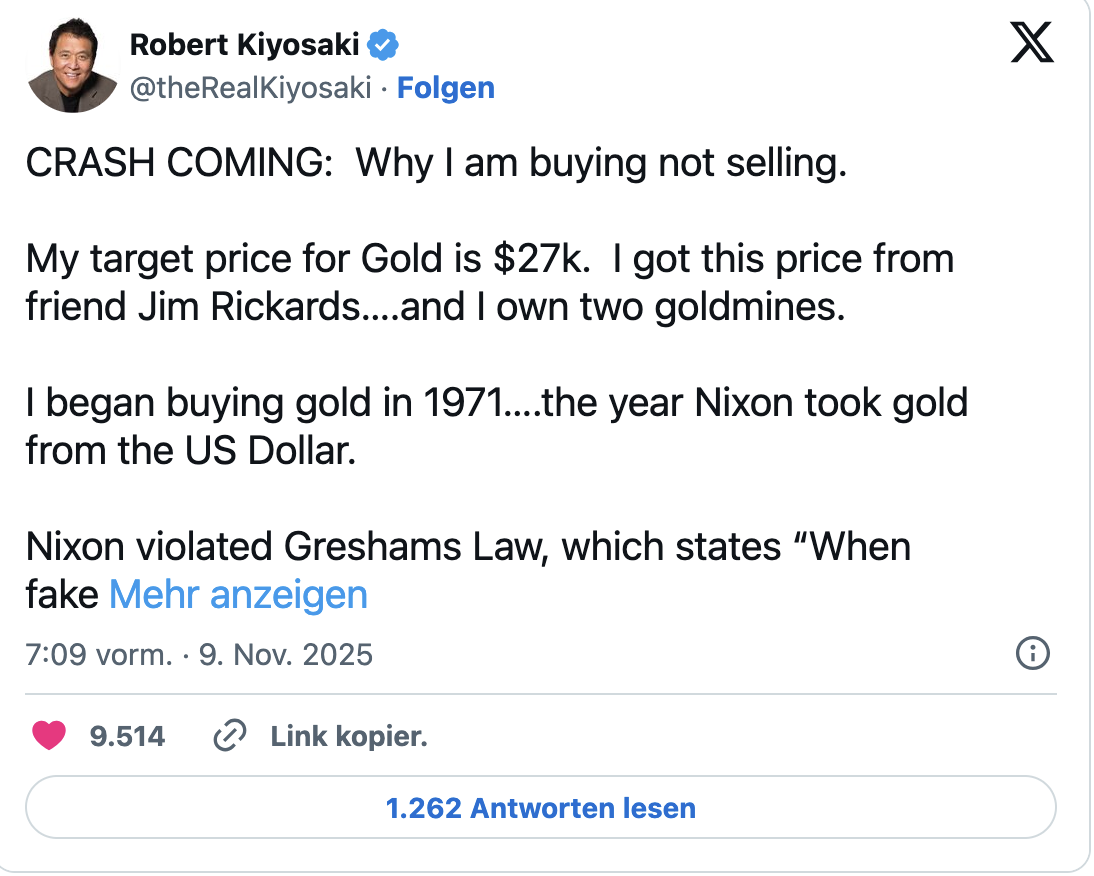Viewport: 1094px width, 876px height.
Task: Click the copy link chain icon
Action: pos(229,736)
